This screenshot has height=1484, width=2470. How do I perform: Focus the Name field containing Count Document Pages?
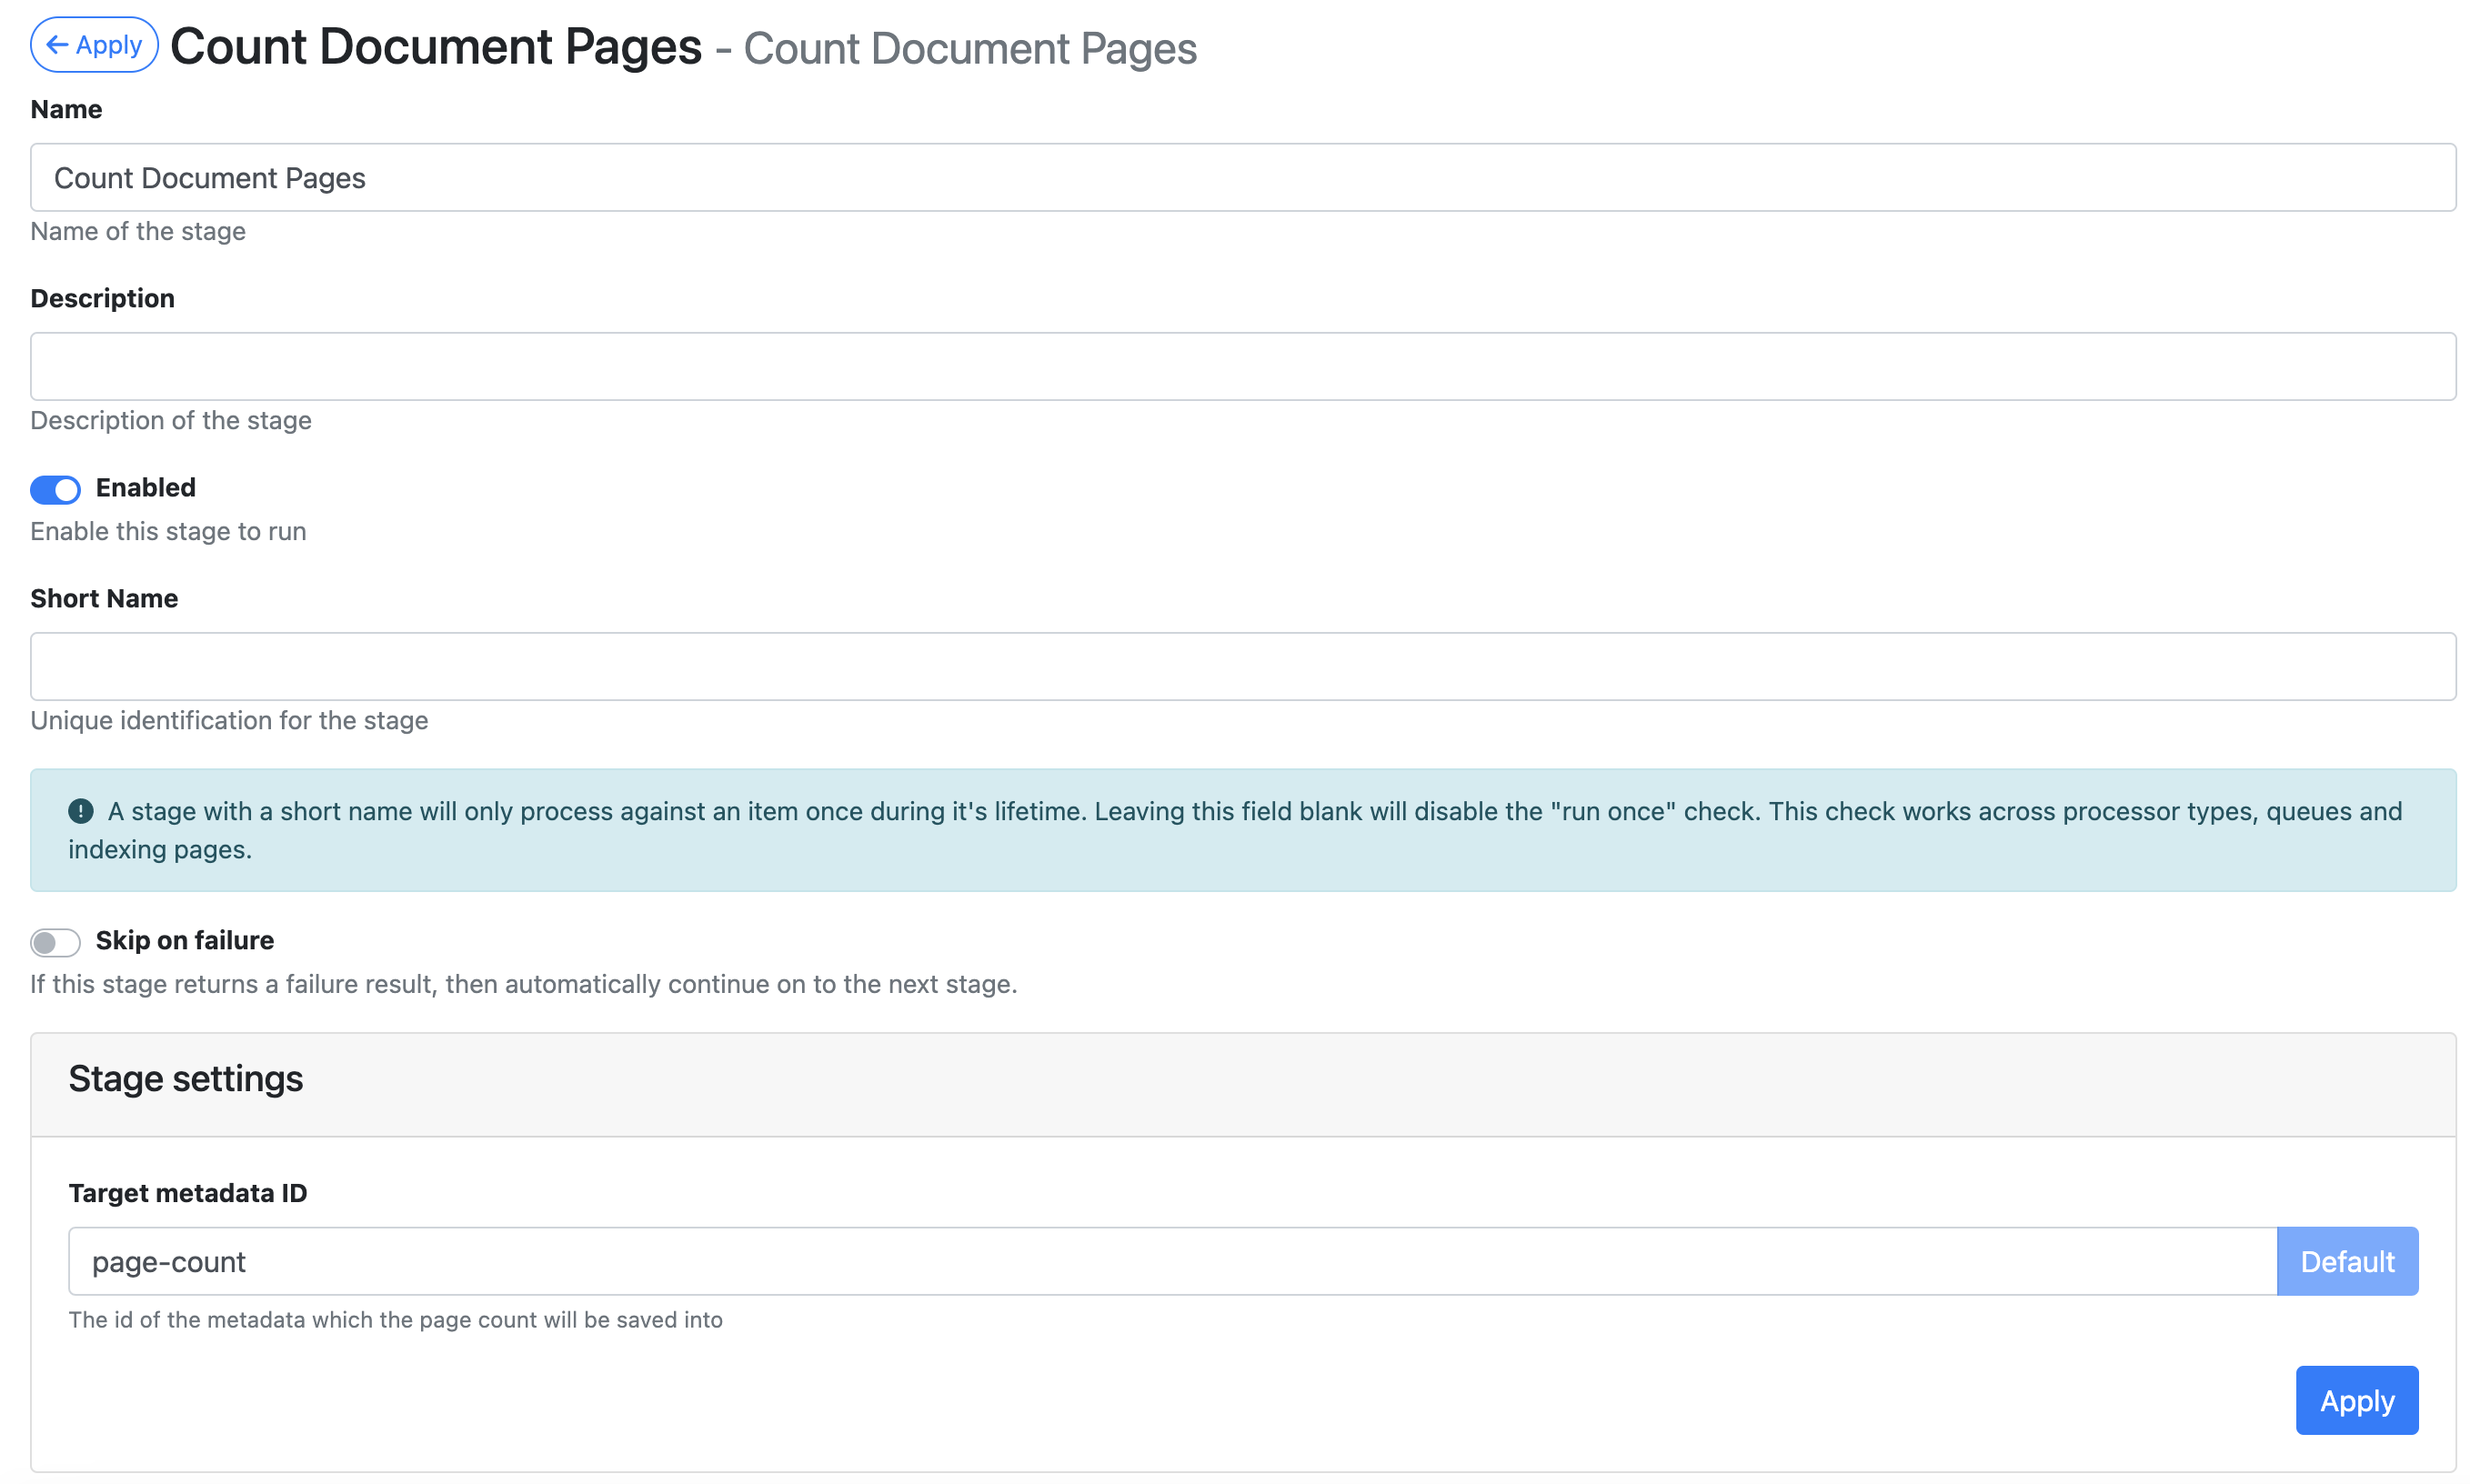1242,178
